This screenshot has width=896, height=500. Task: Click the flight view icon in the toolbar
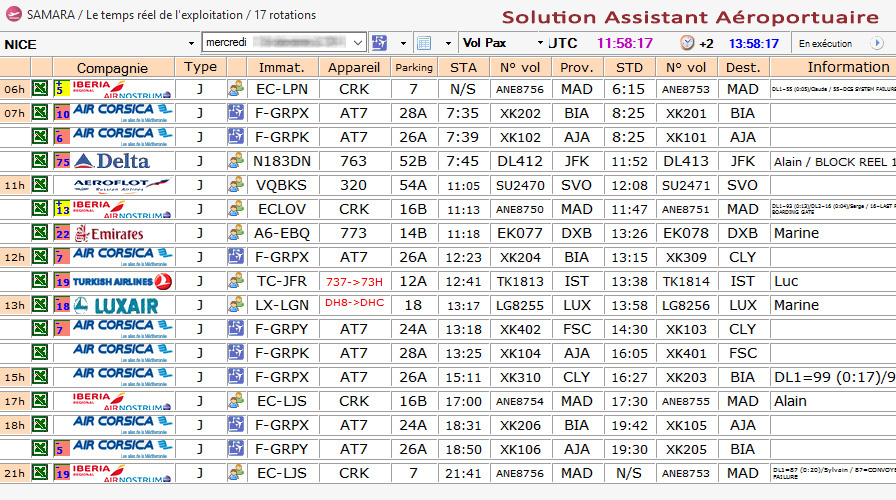[379, 43]
